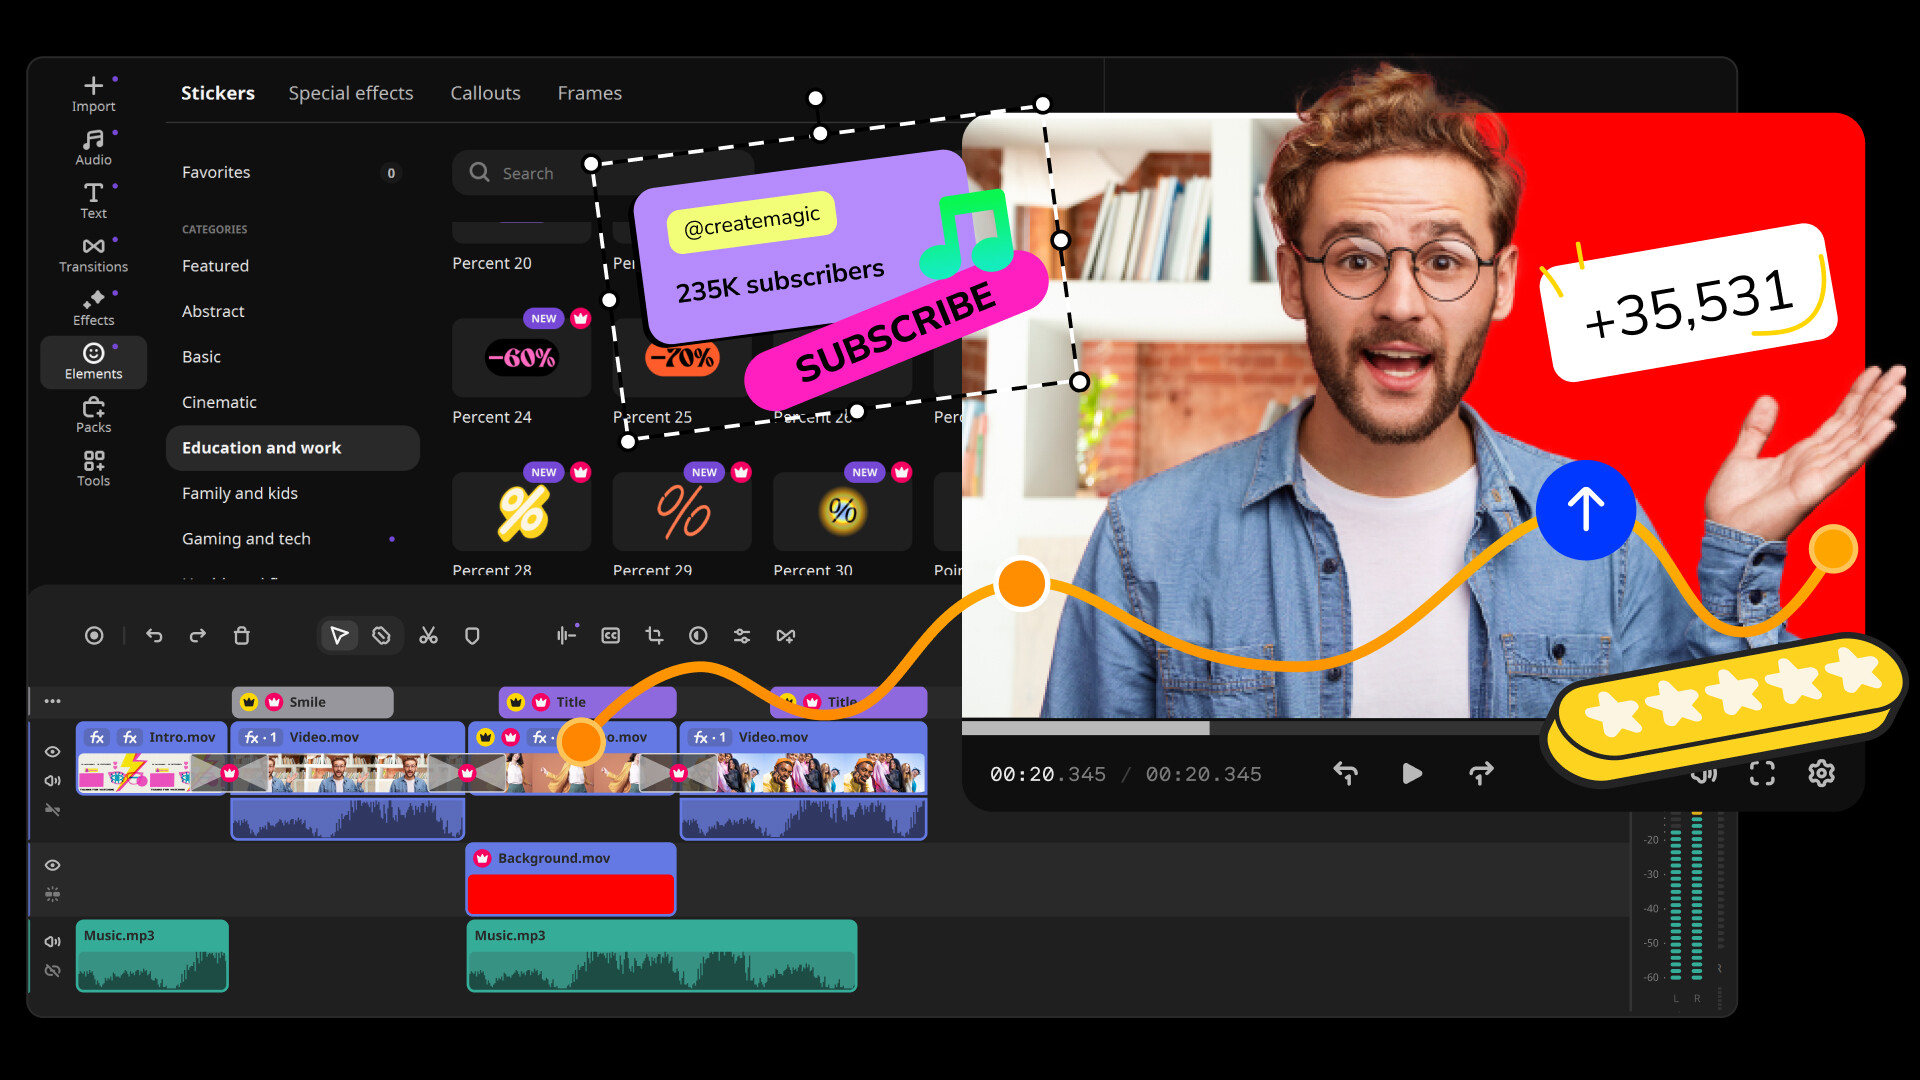This screenshot has height=1080, width=1920.
Task: Open the closed captions (CC) tool
Action: [610, 635]
